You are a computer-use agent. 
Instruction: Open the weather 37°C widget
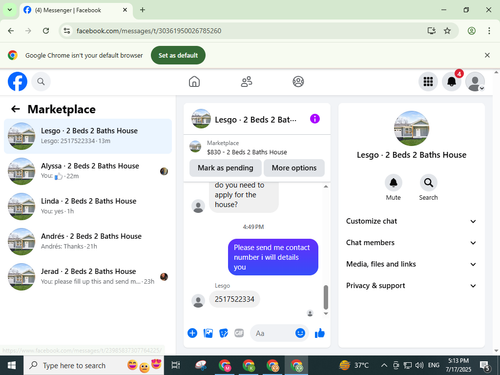pos(354,365)
